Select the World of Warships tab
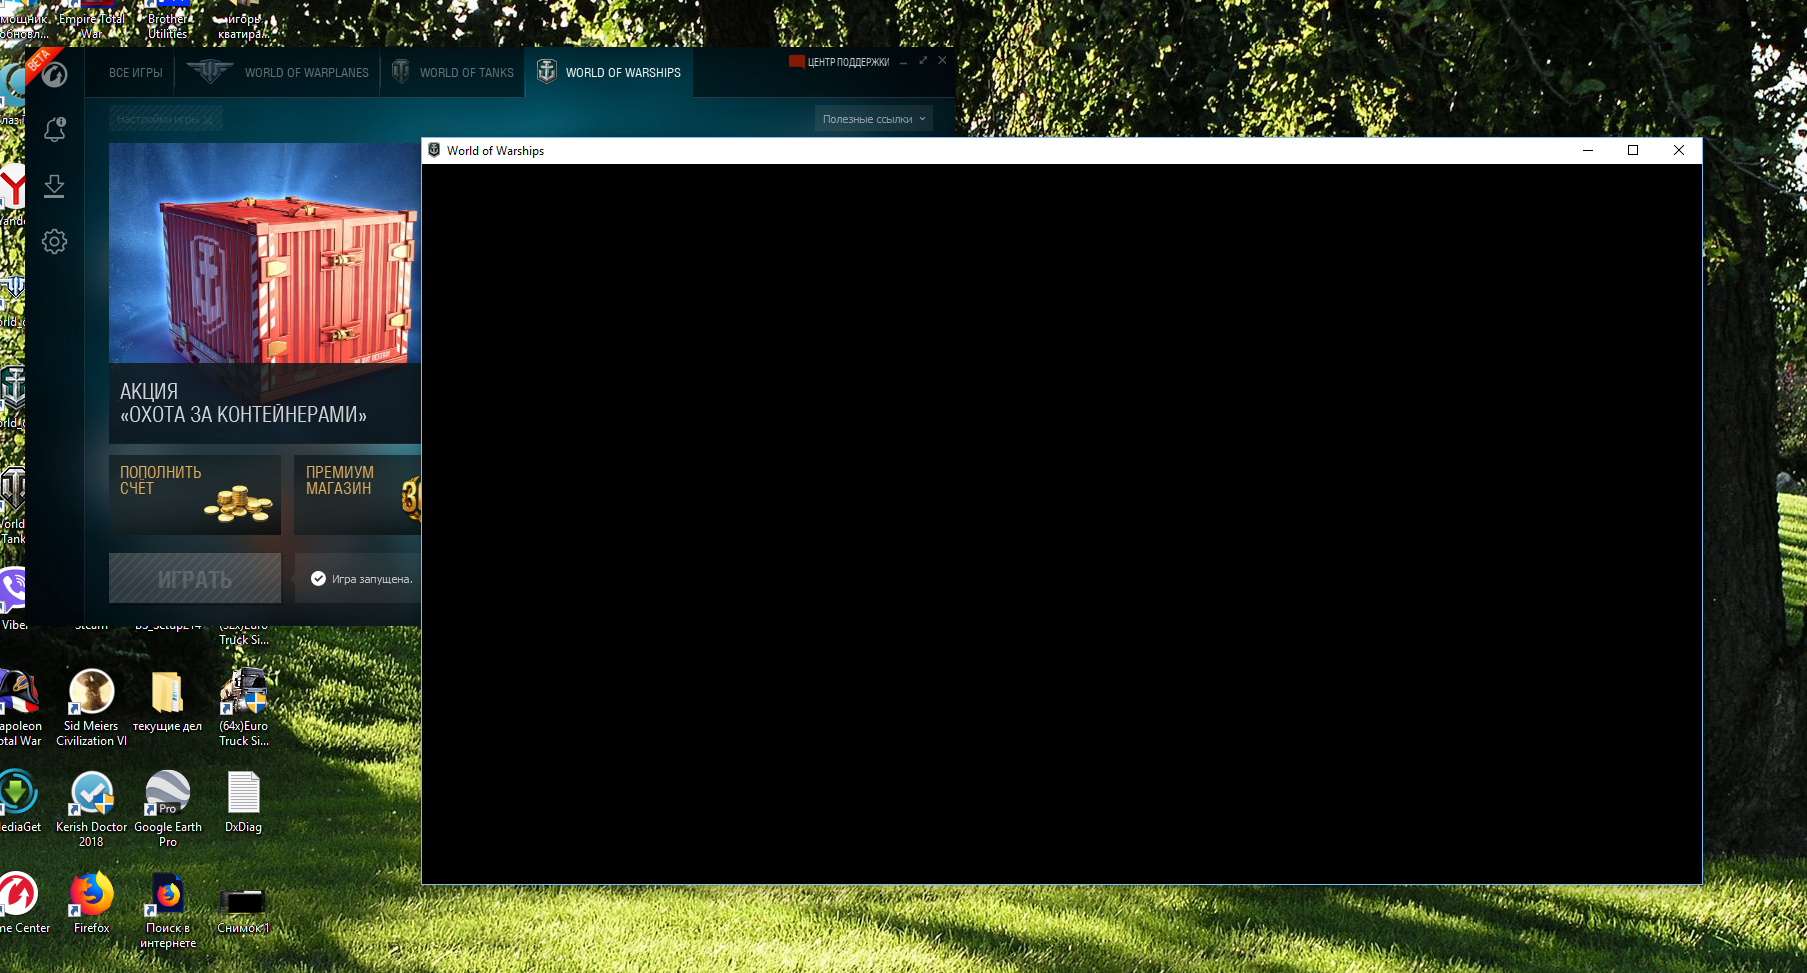The image size is (1807, 973). pyautogui.click(x=608, y=73)
